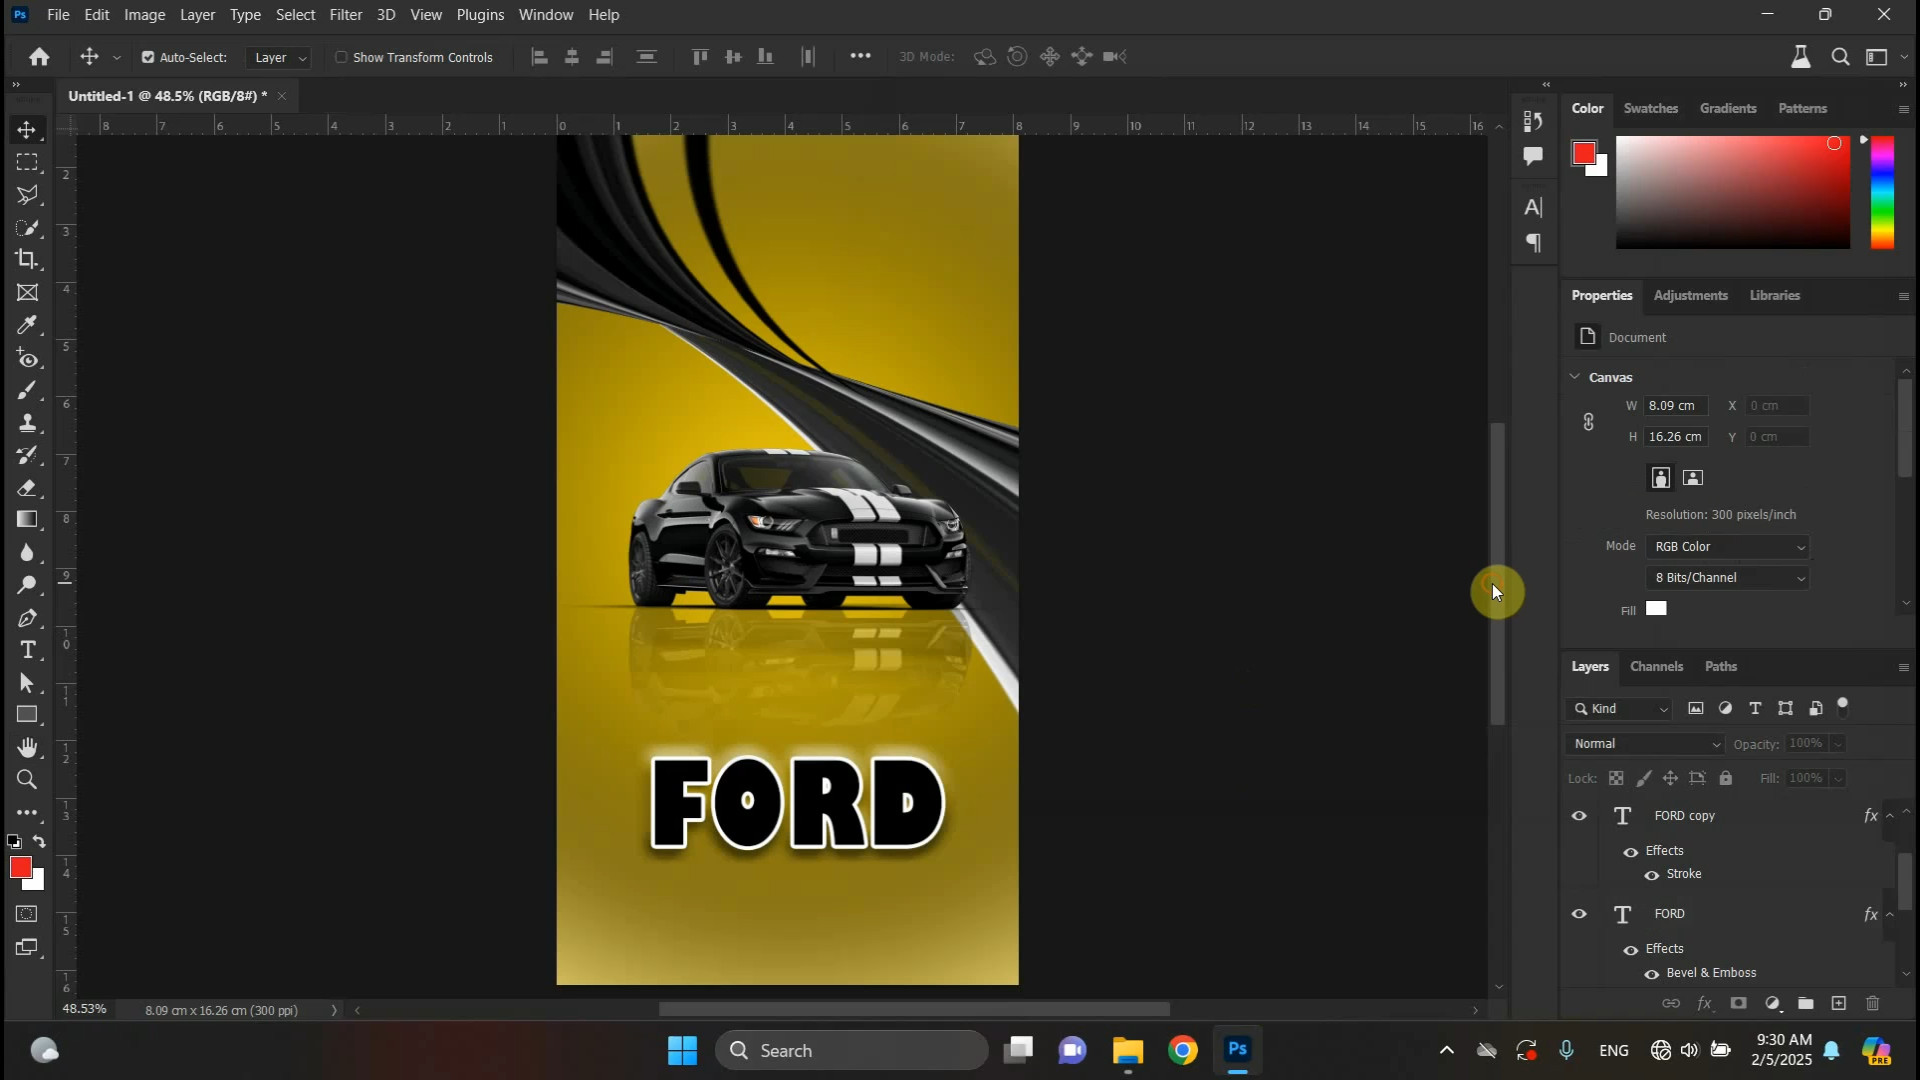
Task: Click the taskbar Search box
Action: click(852, 1051)
